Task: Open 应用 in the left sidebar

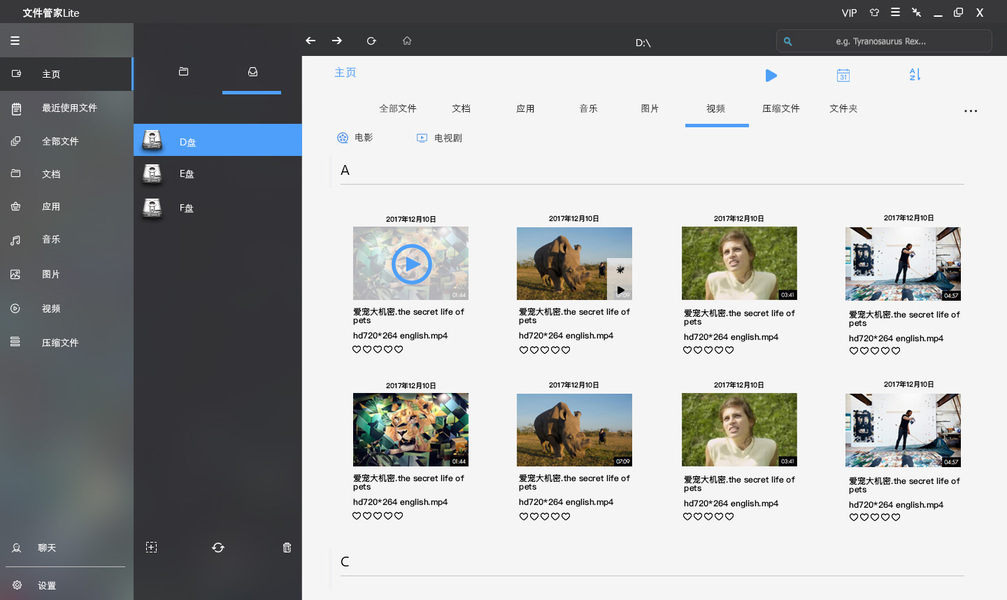Action: tap(66, 207)
